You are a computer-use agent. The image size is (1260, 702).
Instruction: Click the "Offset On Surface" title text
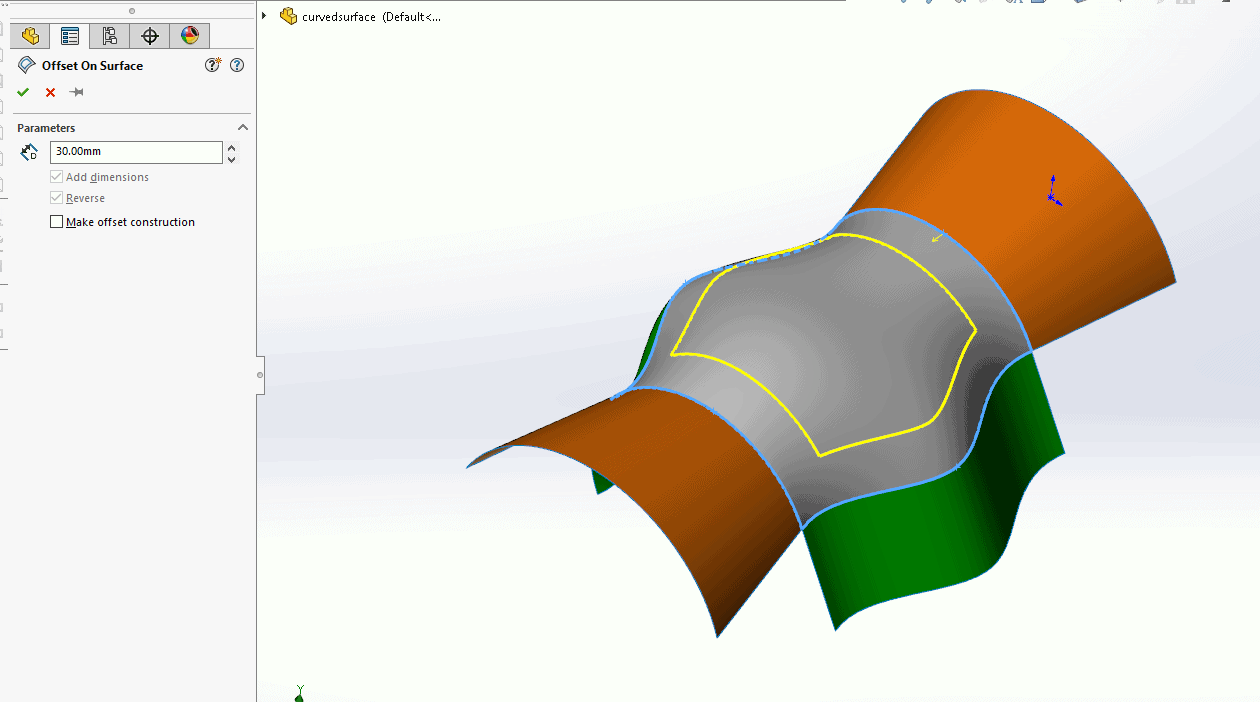point(92,66)
